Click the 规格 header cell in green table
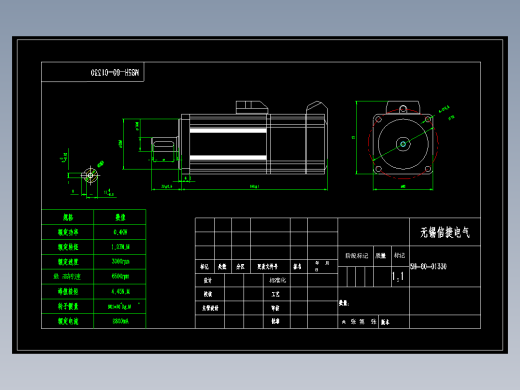520x390 pixels. click(68, 217)
